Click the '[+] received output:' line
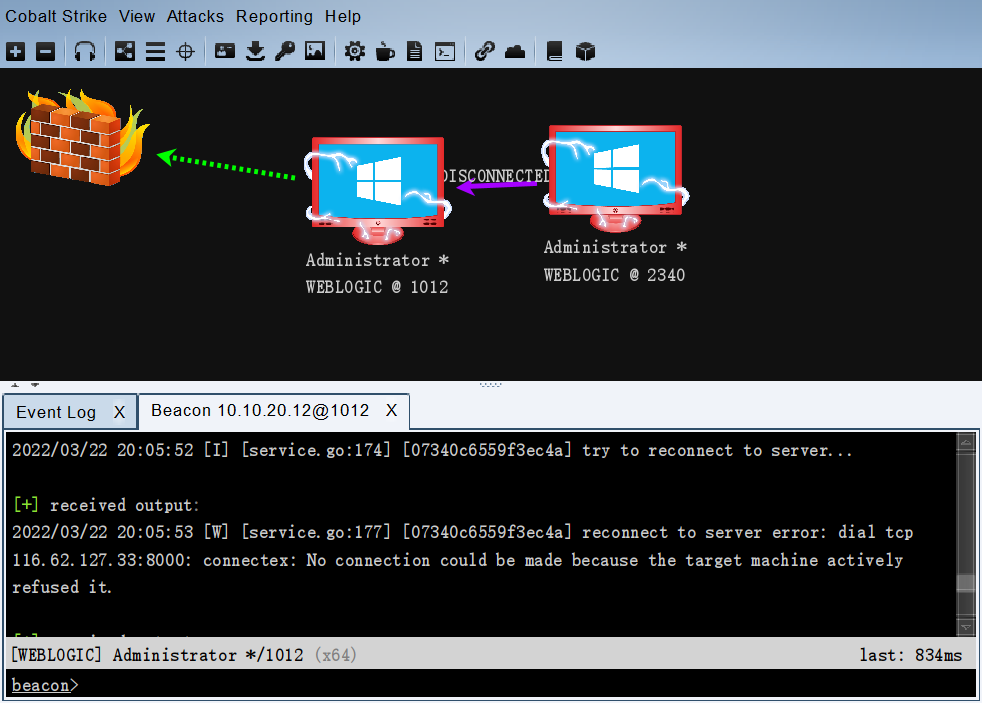The image size is (982, 703). (x=106, y=505)
